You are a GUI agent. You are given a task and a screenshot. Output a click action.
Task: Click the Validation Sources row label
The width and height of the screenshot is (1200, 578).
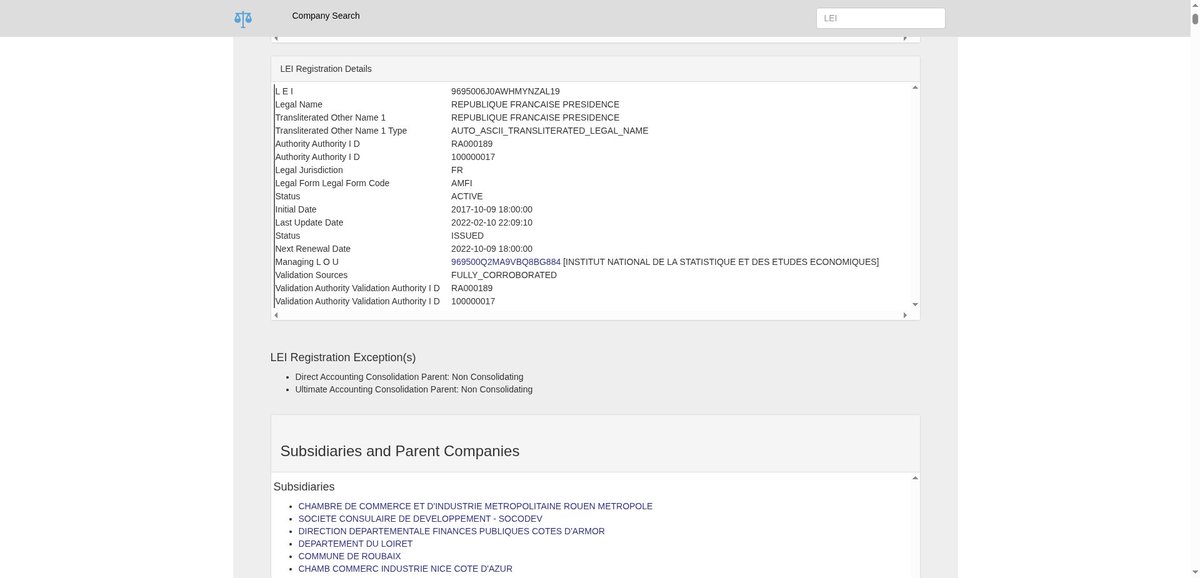pyautogui.click(x=311, y=275)
